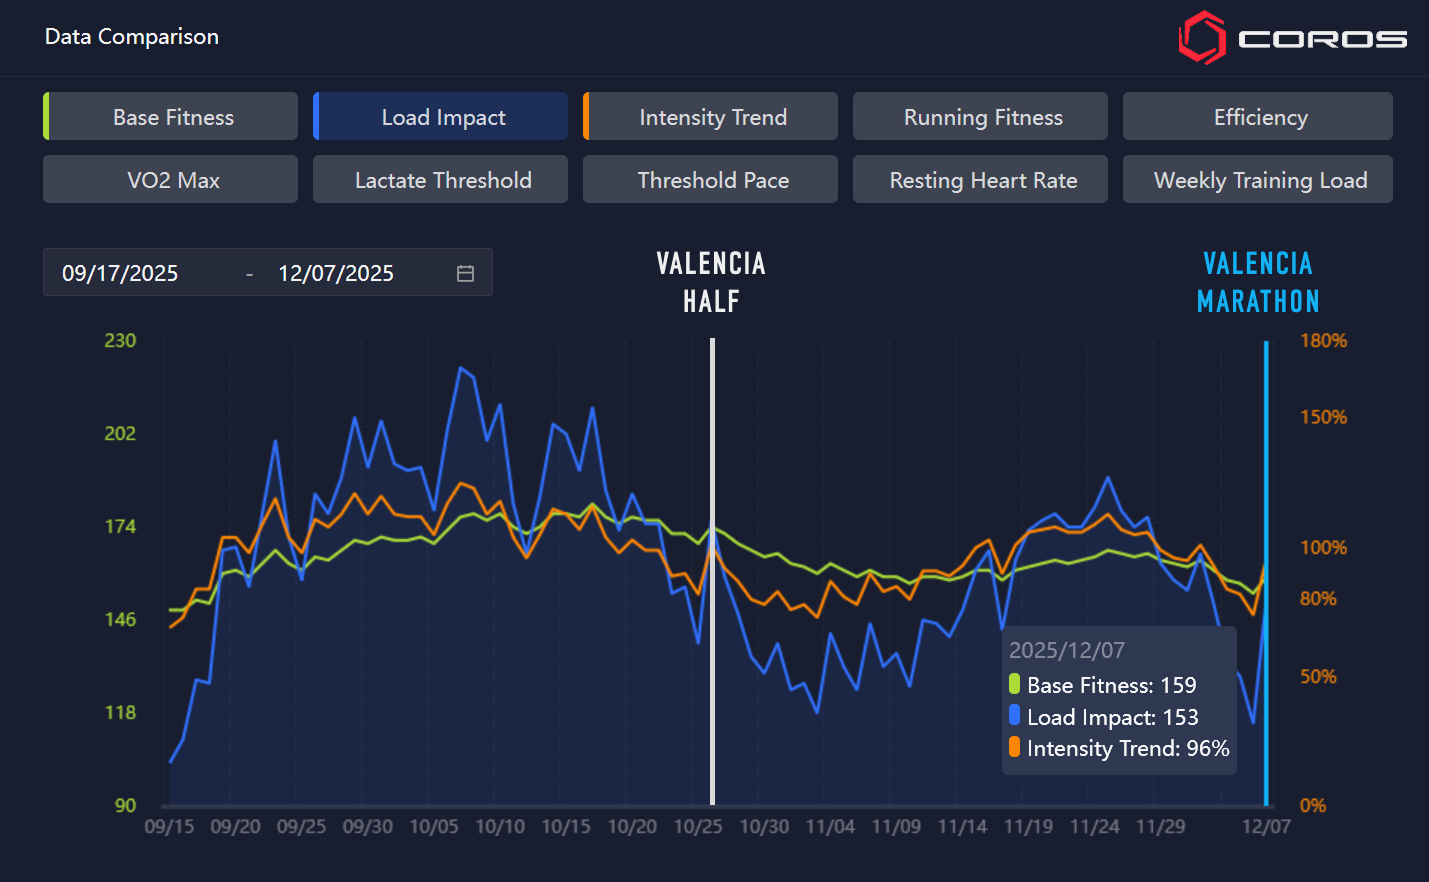Open the calendar date picker icon
This screenshot has height=882, width=1429.
pyautogui.click(x=465, y=273)
